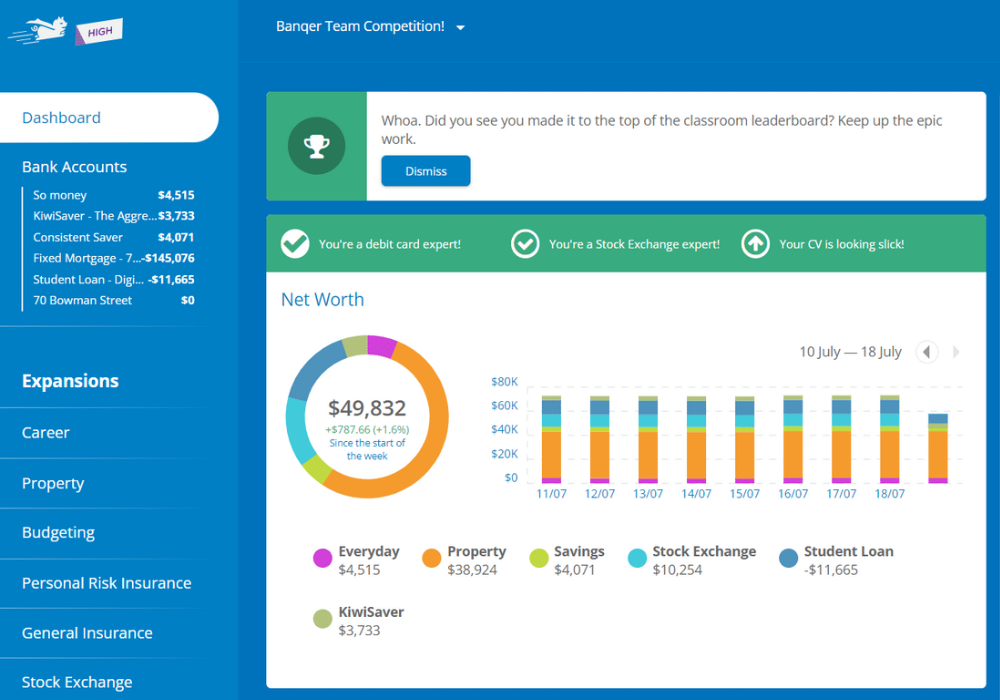1000x700 pixels.
Task: Click the Banqer logo
Action: tap(65, 30)
